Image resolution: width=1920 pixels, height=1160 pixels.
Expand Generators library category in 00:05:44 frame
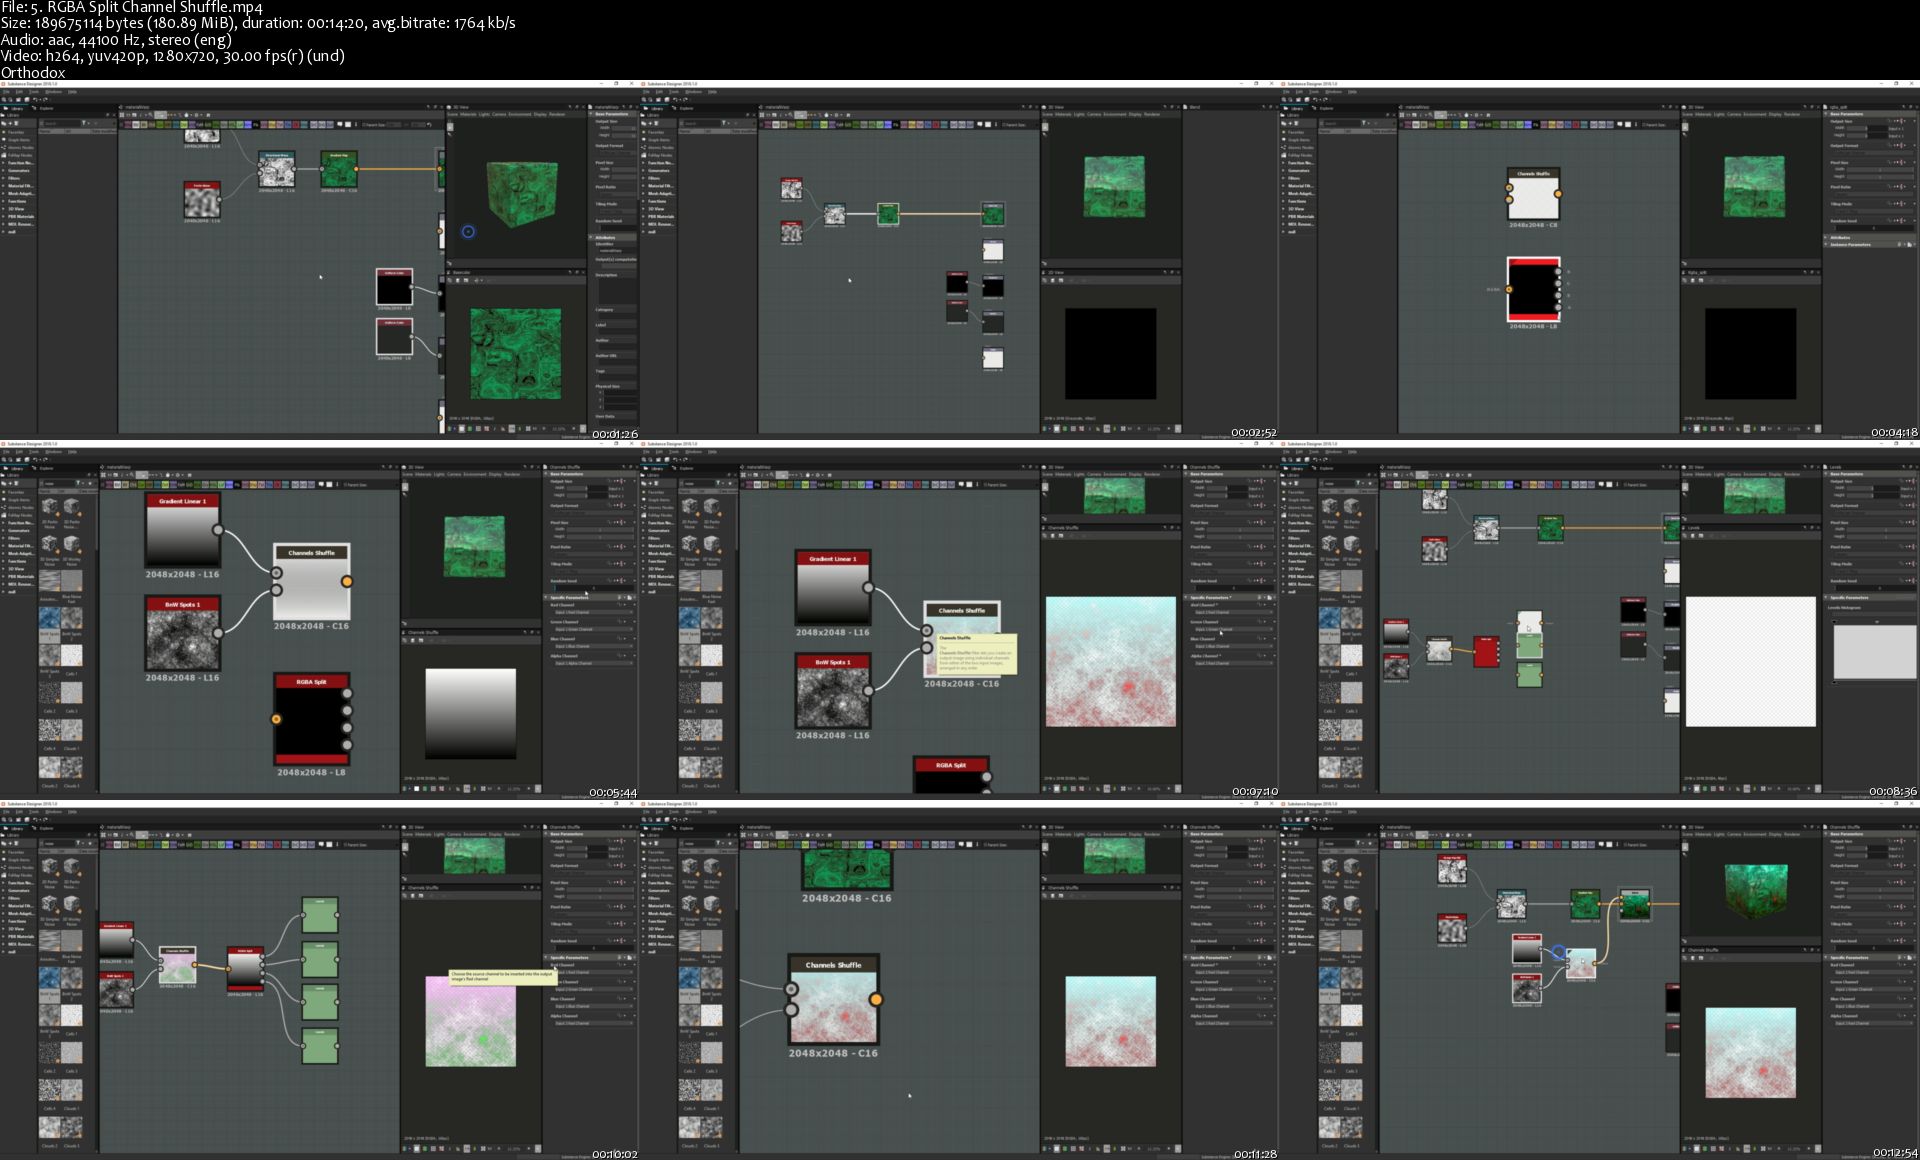pos(19,530)
